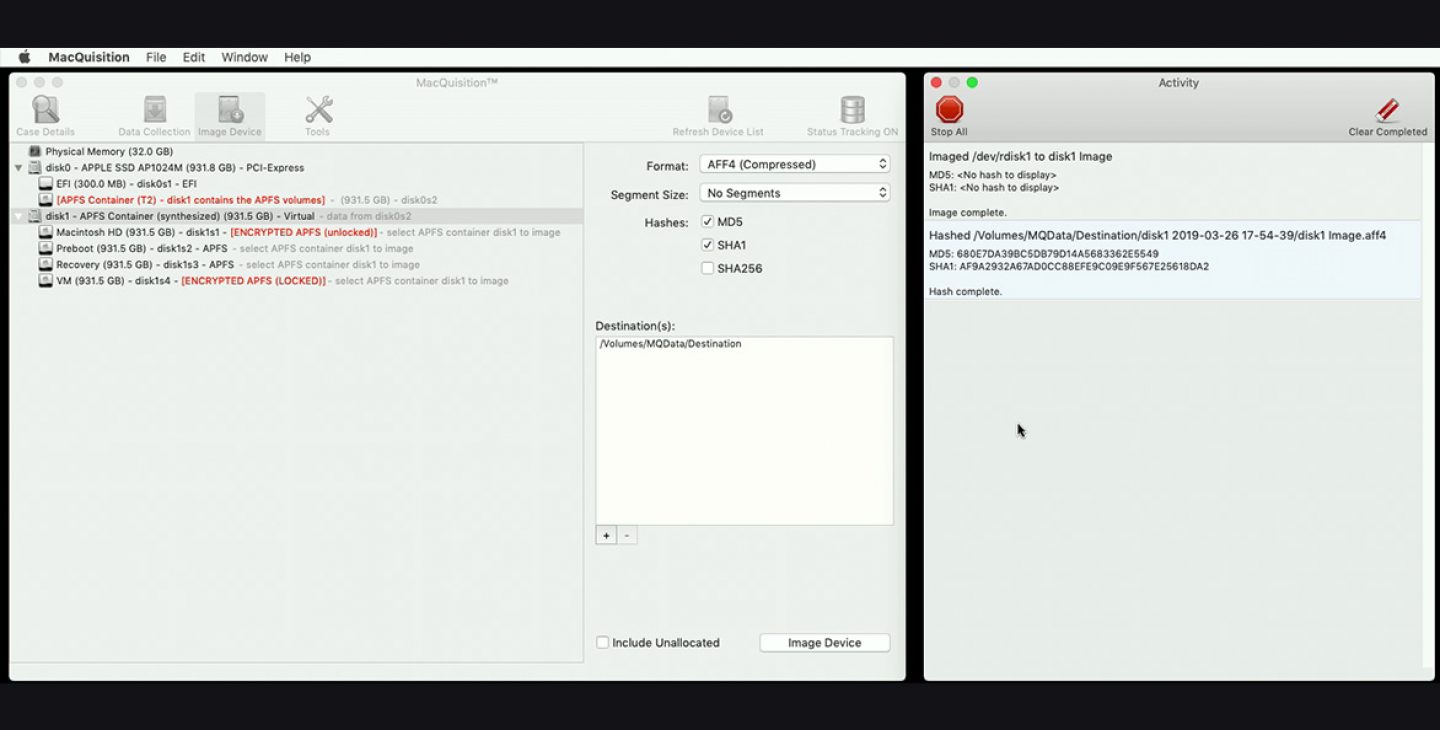Click the Recovery volume icon
This screenshot has width=1440, height=730.
click(46, 264)
